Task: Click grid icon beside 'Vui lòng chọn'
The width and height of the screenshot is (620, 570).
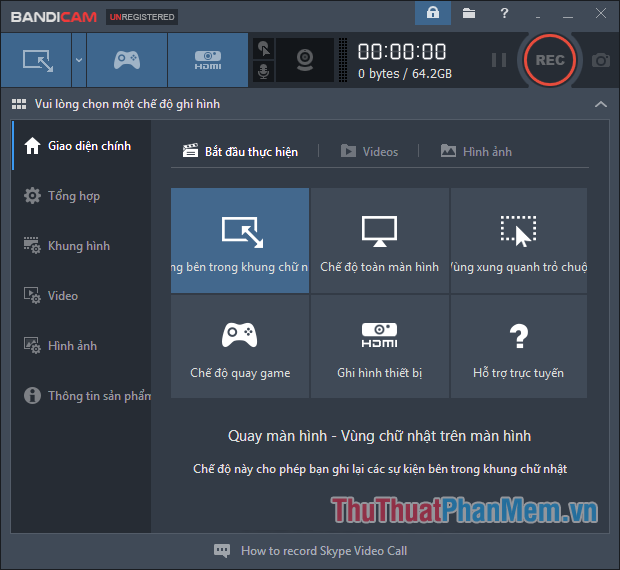Action: tap(19, 104)
